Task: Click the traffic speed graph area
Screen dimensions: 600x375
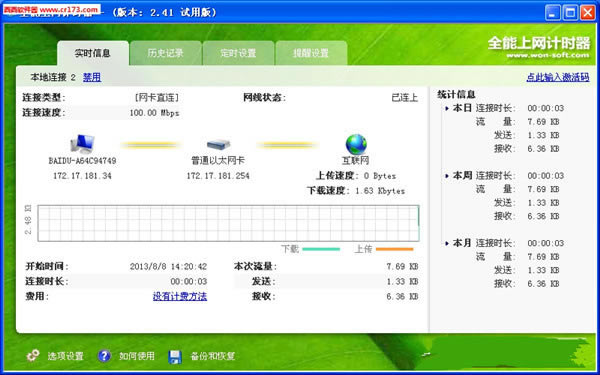Action: click(x=228, y=223)
